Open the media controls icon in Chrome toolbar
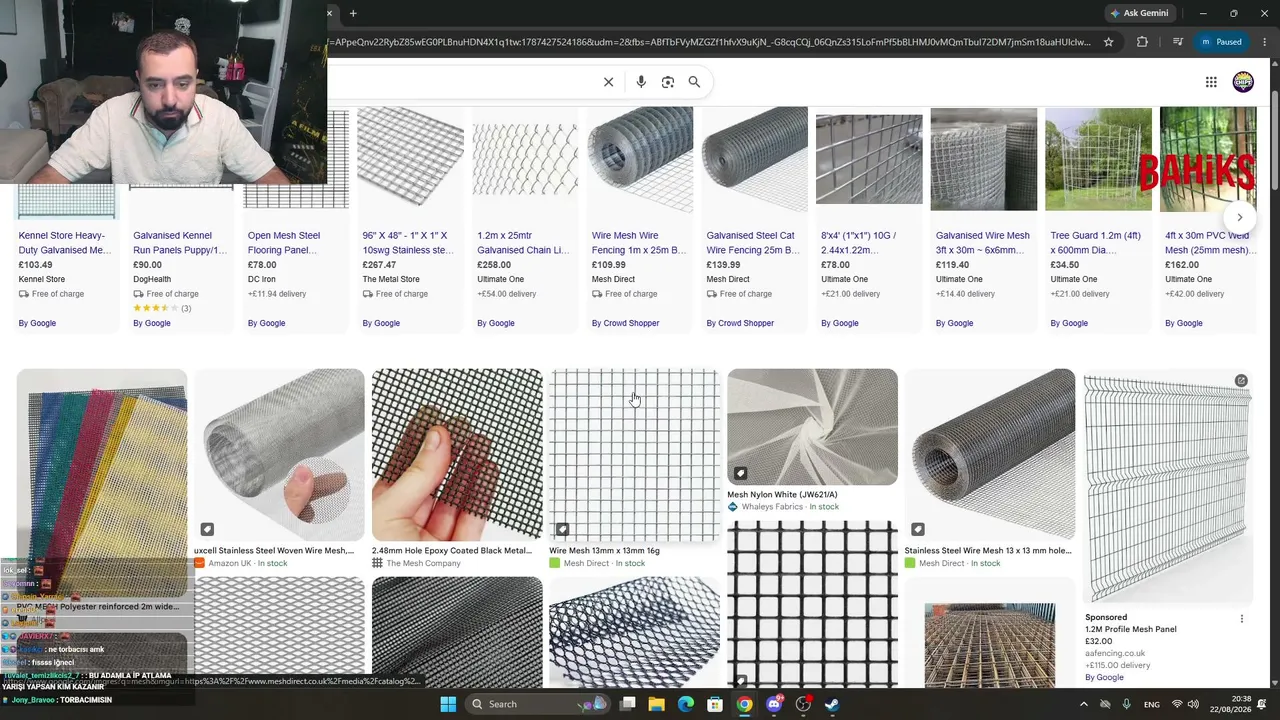Viewport: 1280px width, 720px height. click(1177, 42)
